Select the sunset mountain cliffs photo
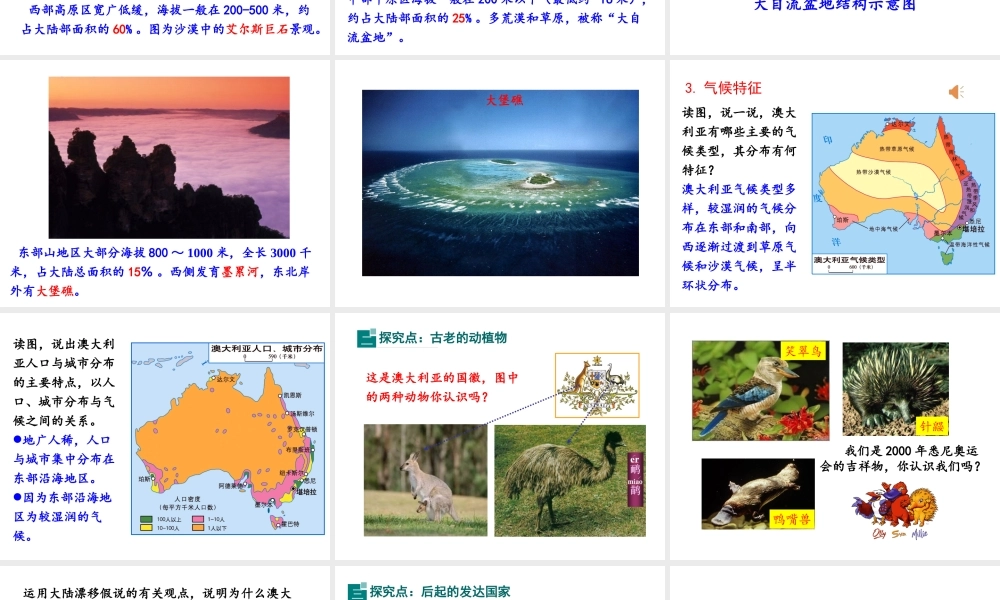The height and width of the screenshot is (600, 1000). click(169, 157)
